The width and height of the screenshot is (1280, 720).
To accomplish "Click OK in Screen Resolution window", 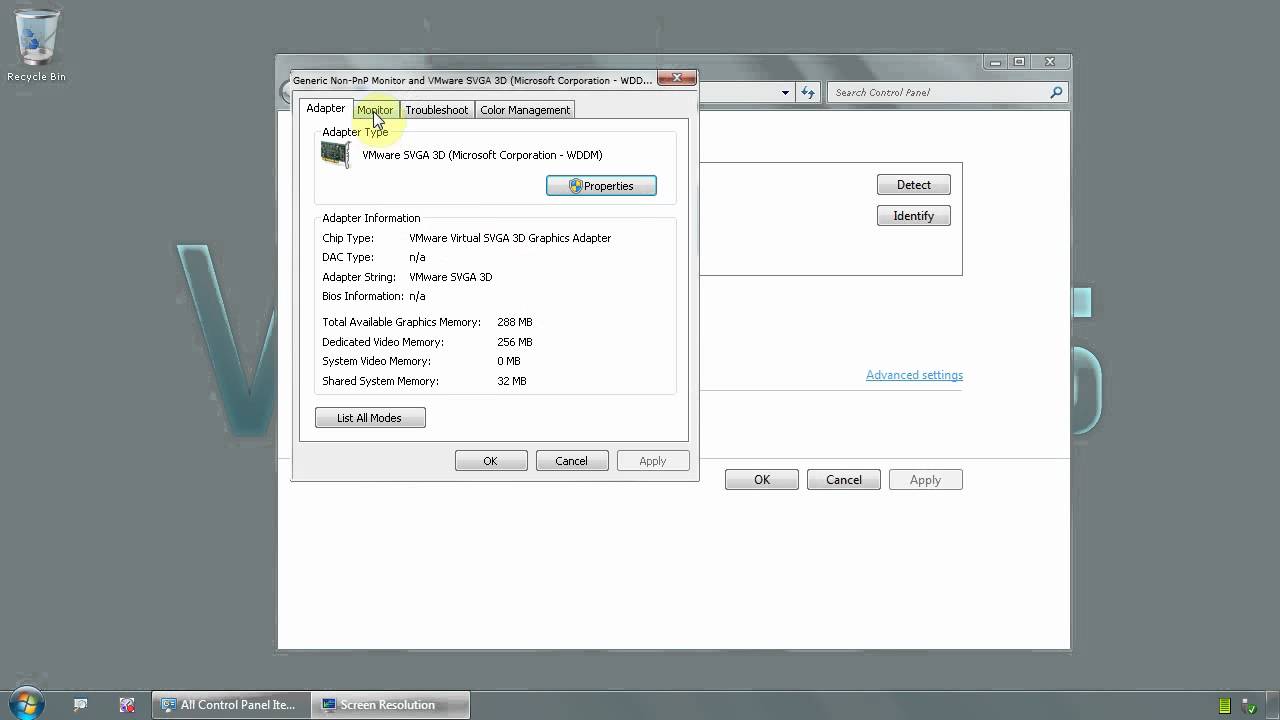I will pyautogui.click(x=762, y=480).
